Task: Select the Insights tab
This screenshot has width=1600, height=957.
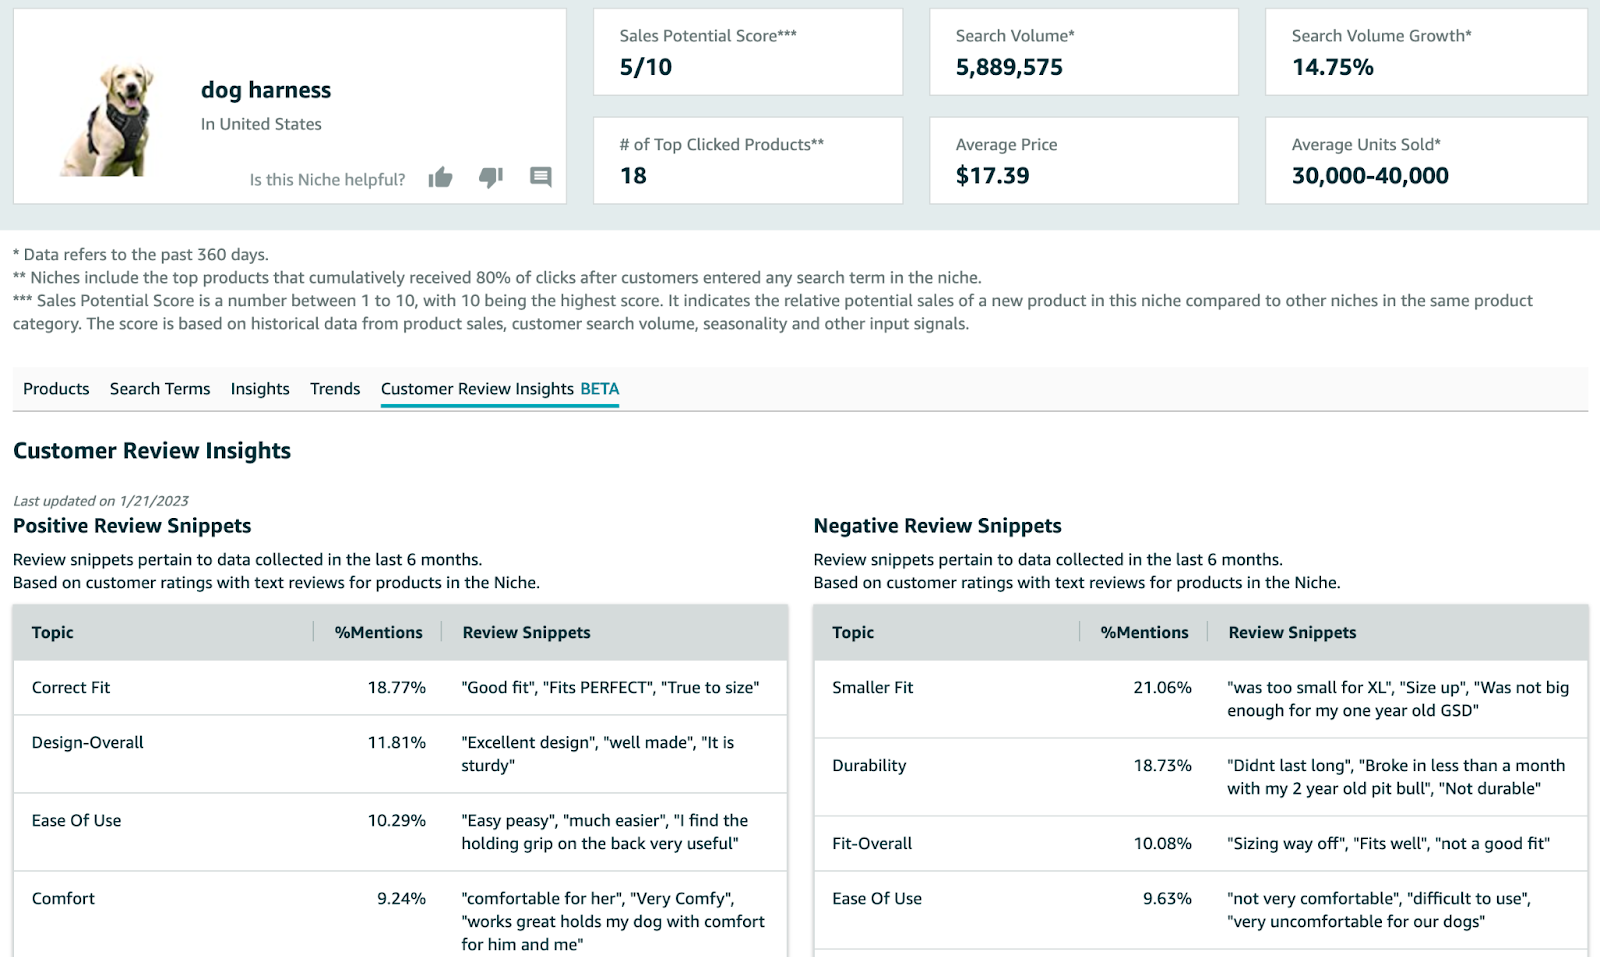Action: tap(260, 389)
